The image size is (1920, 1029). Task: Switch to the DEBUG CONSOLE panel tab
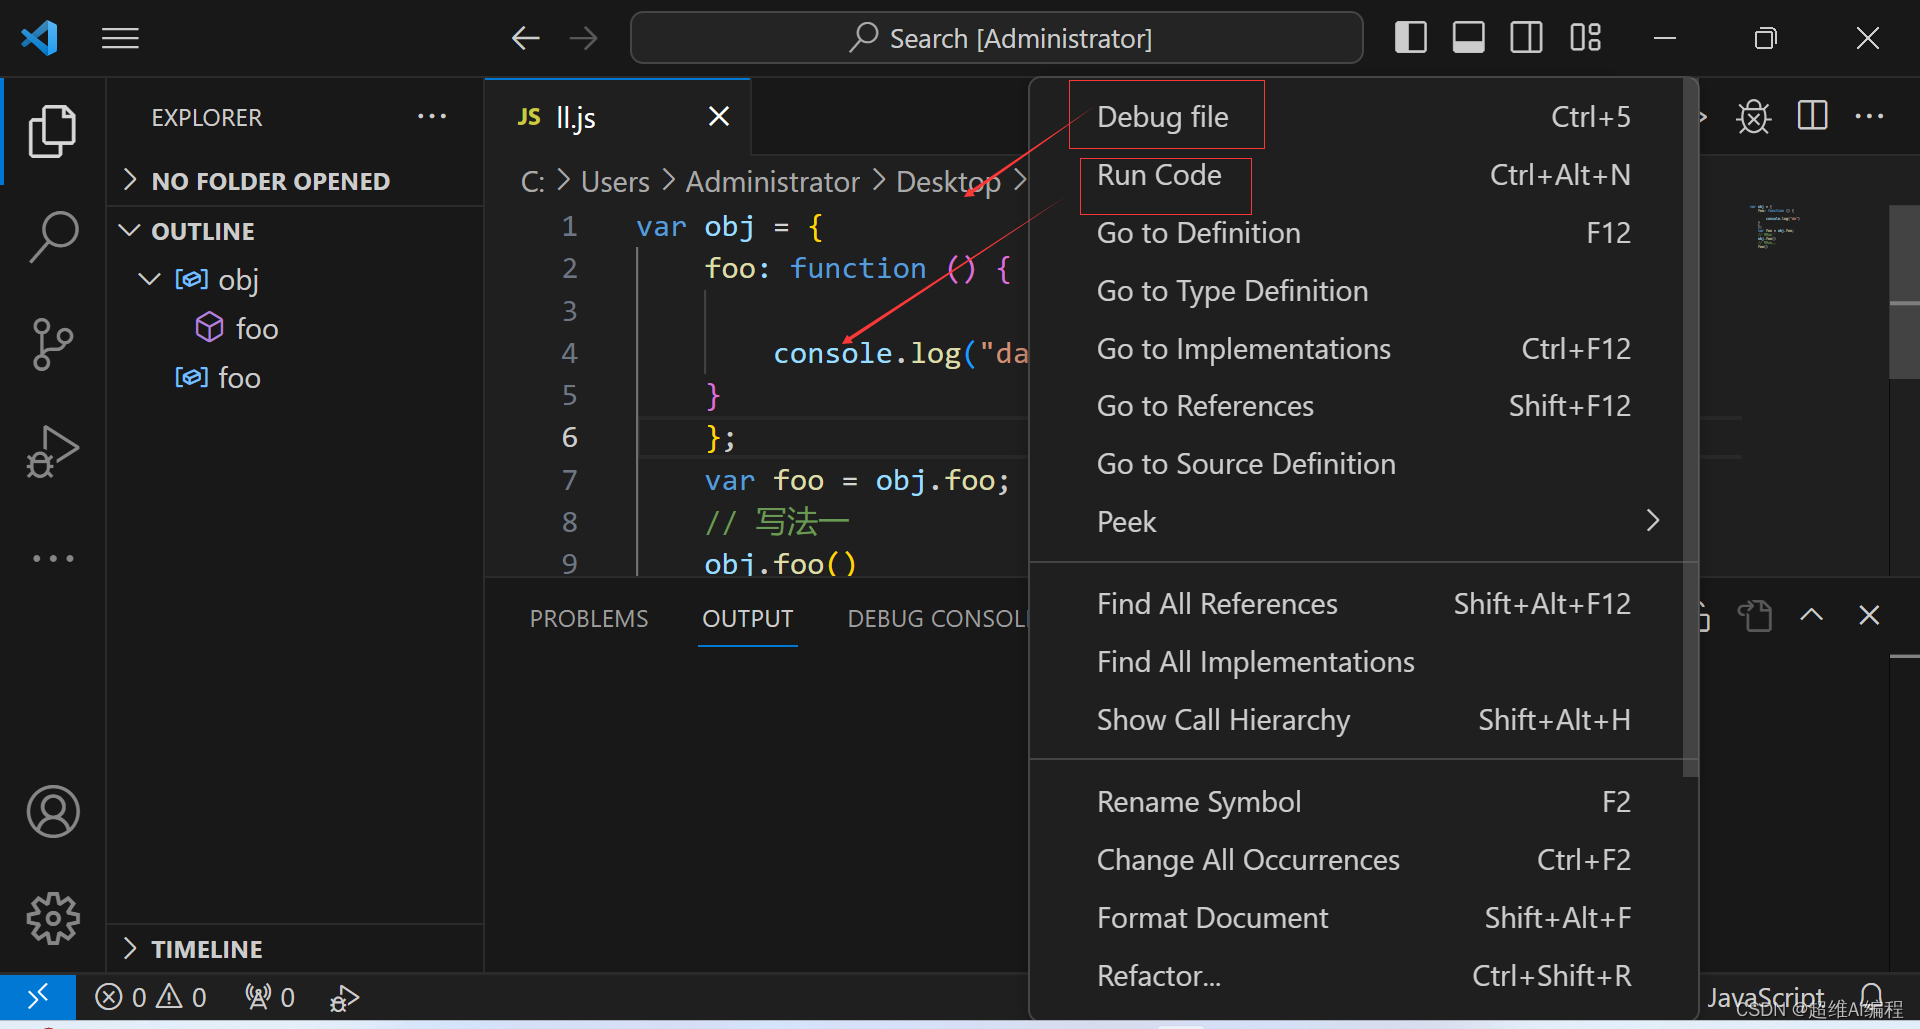coord(937,619)
